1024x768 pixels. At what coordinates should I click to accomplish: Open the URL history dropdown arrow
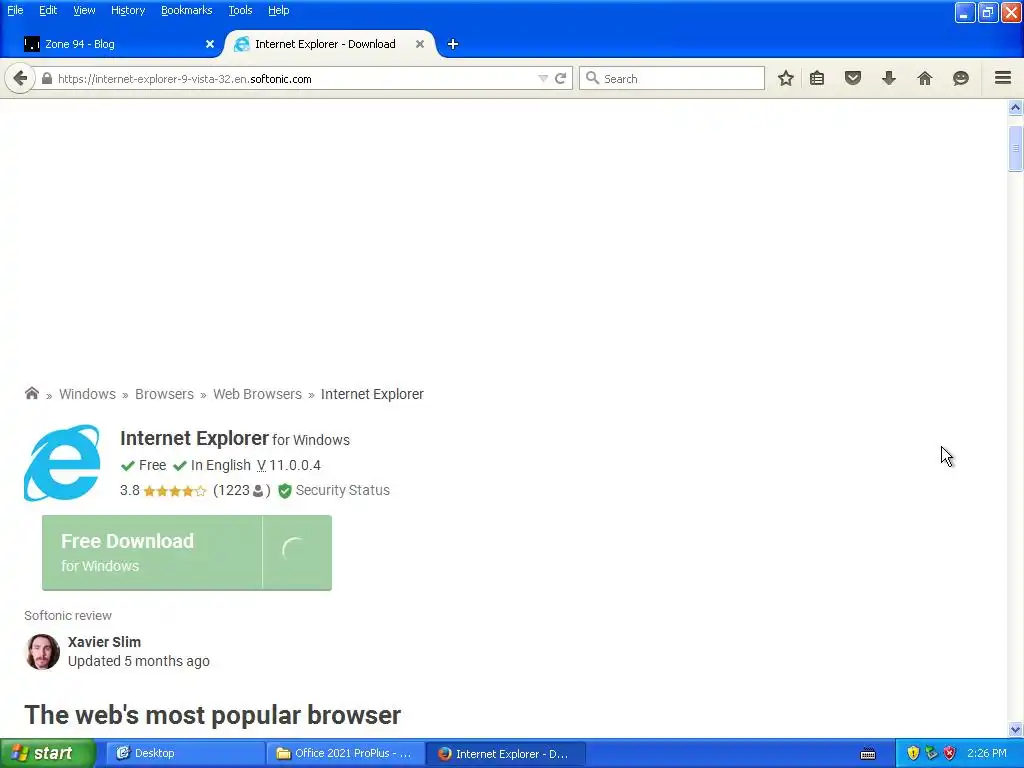pyautogui.click(x=543, y=78)
